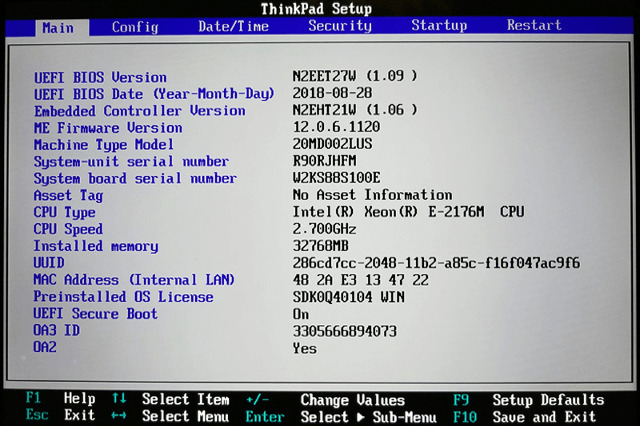Click the date value 2018-08-28
The image size is (640, 426).
click(332, 93)
